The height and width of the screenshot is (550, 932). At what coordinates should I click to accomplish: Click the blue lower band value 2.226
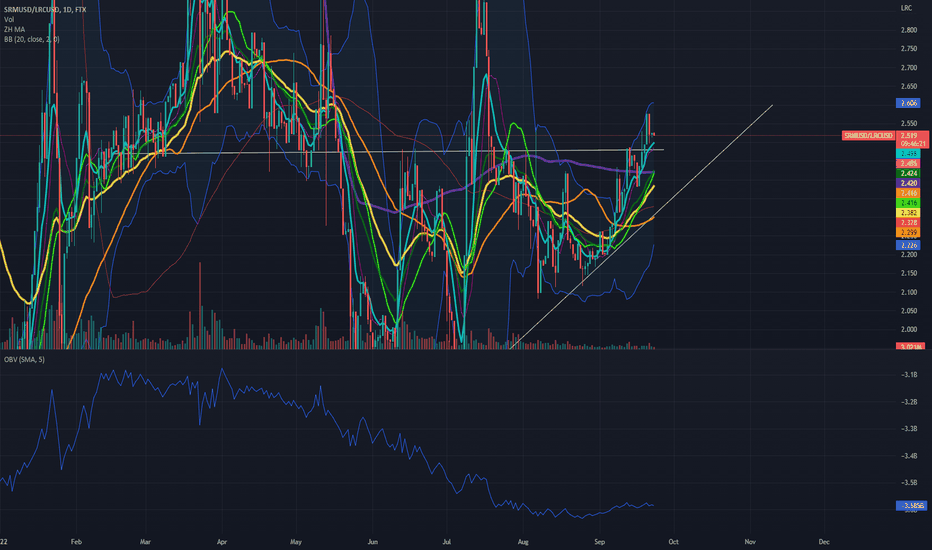pos(908,245)
